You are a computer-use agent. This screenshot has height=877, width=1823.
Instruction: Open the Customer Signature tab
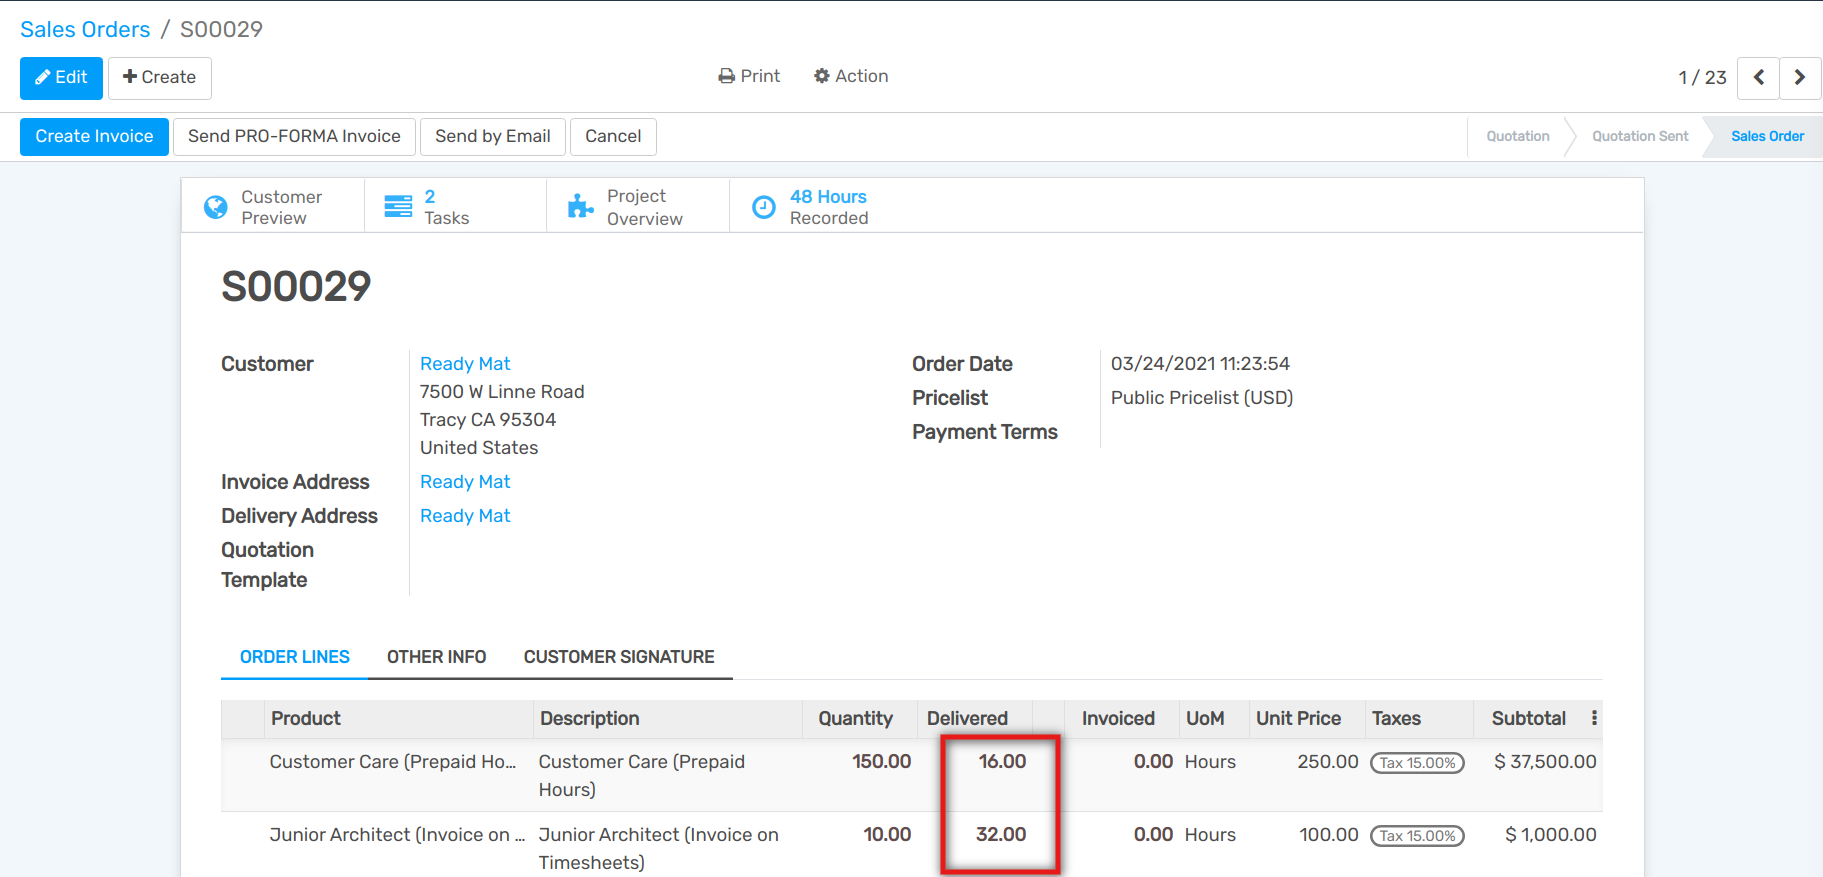[618, 657]
